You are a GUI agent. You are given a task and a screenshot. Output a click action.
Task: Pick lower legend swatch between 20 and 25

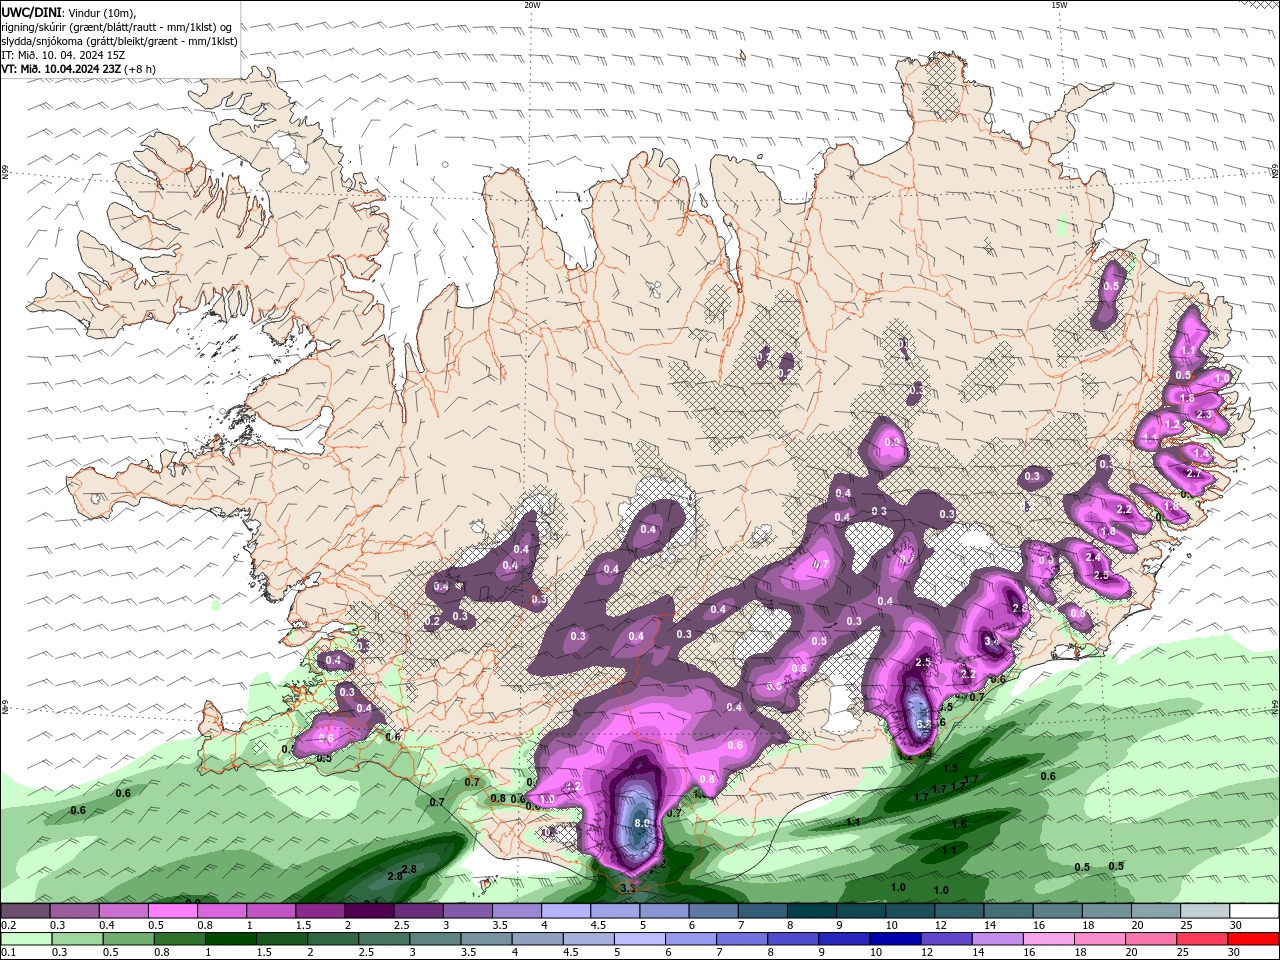[x=1149, y=939]
